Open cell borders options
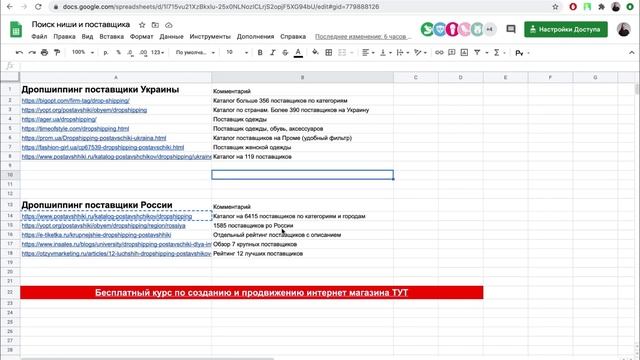640x360 pixels. pos(329,53)
